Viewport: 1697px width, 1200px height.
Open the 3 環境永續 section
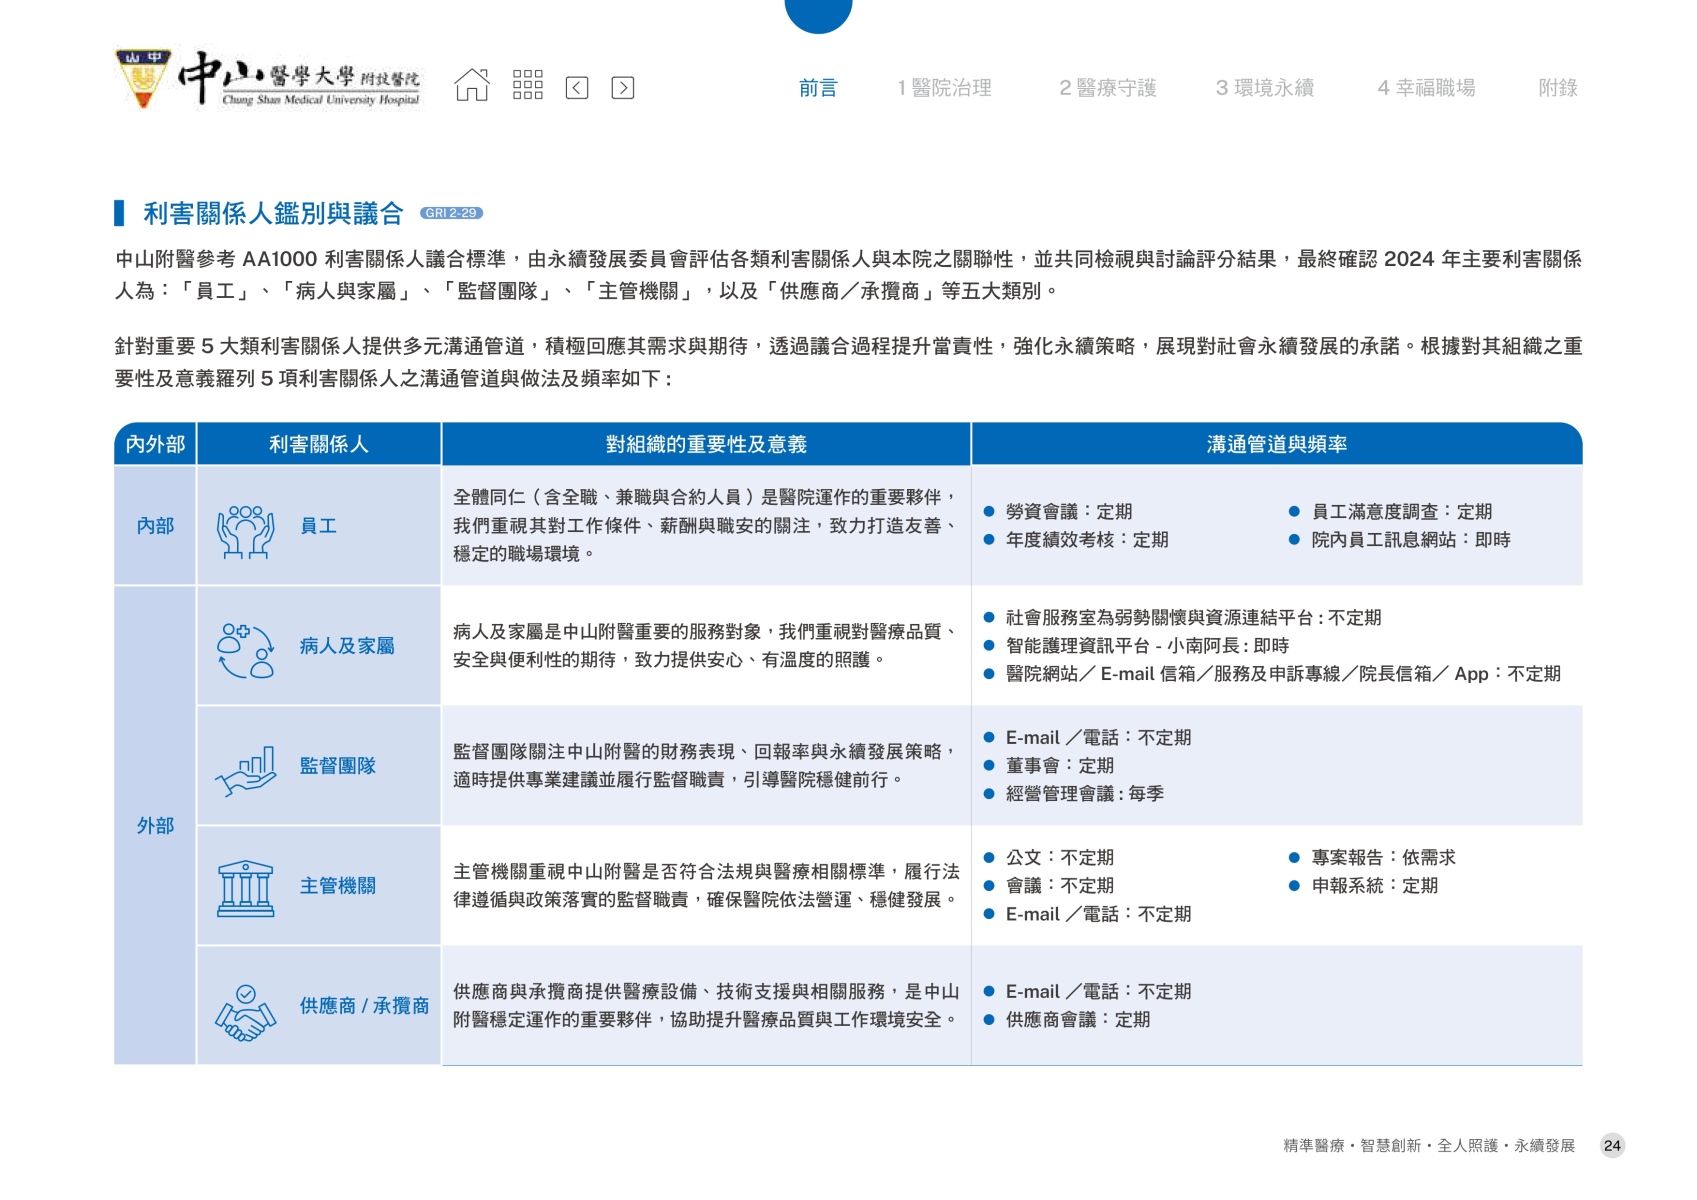pyautogui.click(x=1264, y=88)
